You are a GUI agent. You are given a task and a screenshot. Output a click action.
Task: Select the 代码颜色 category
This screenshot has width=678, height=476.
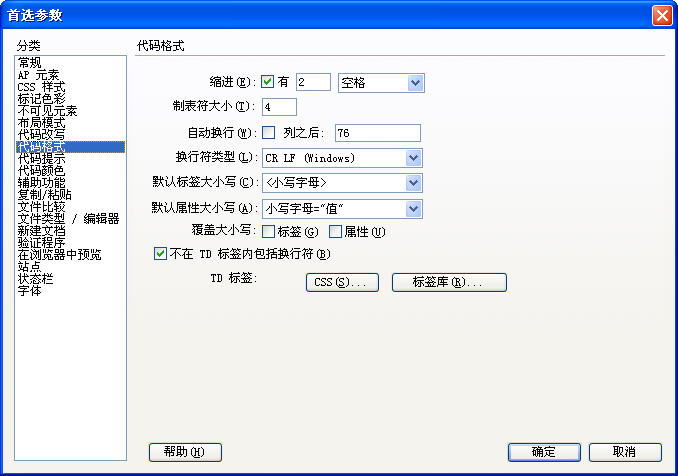point(42,171)
